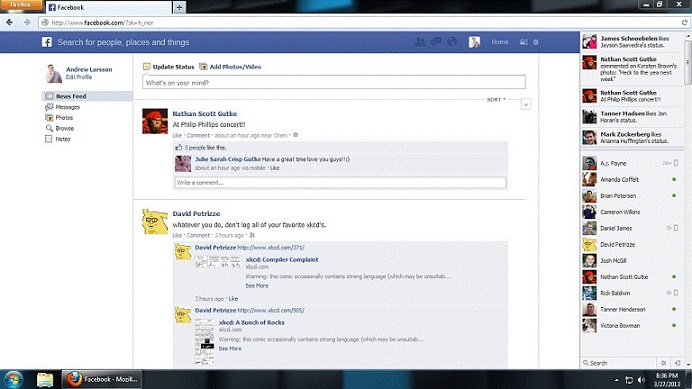Open chat with Brian Petersen
The height and width of the screenshot is (389, 692).
[632, 196]
